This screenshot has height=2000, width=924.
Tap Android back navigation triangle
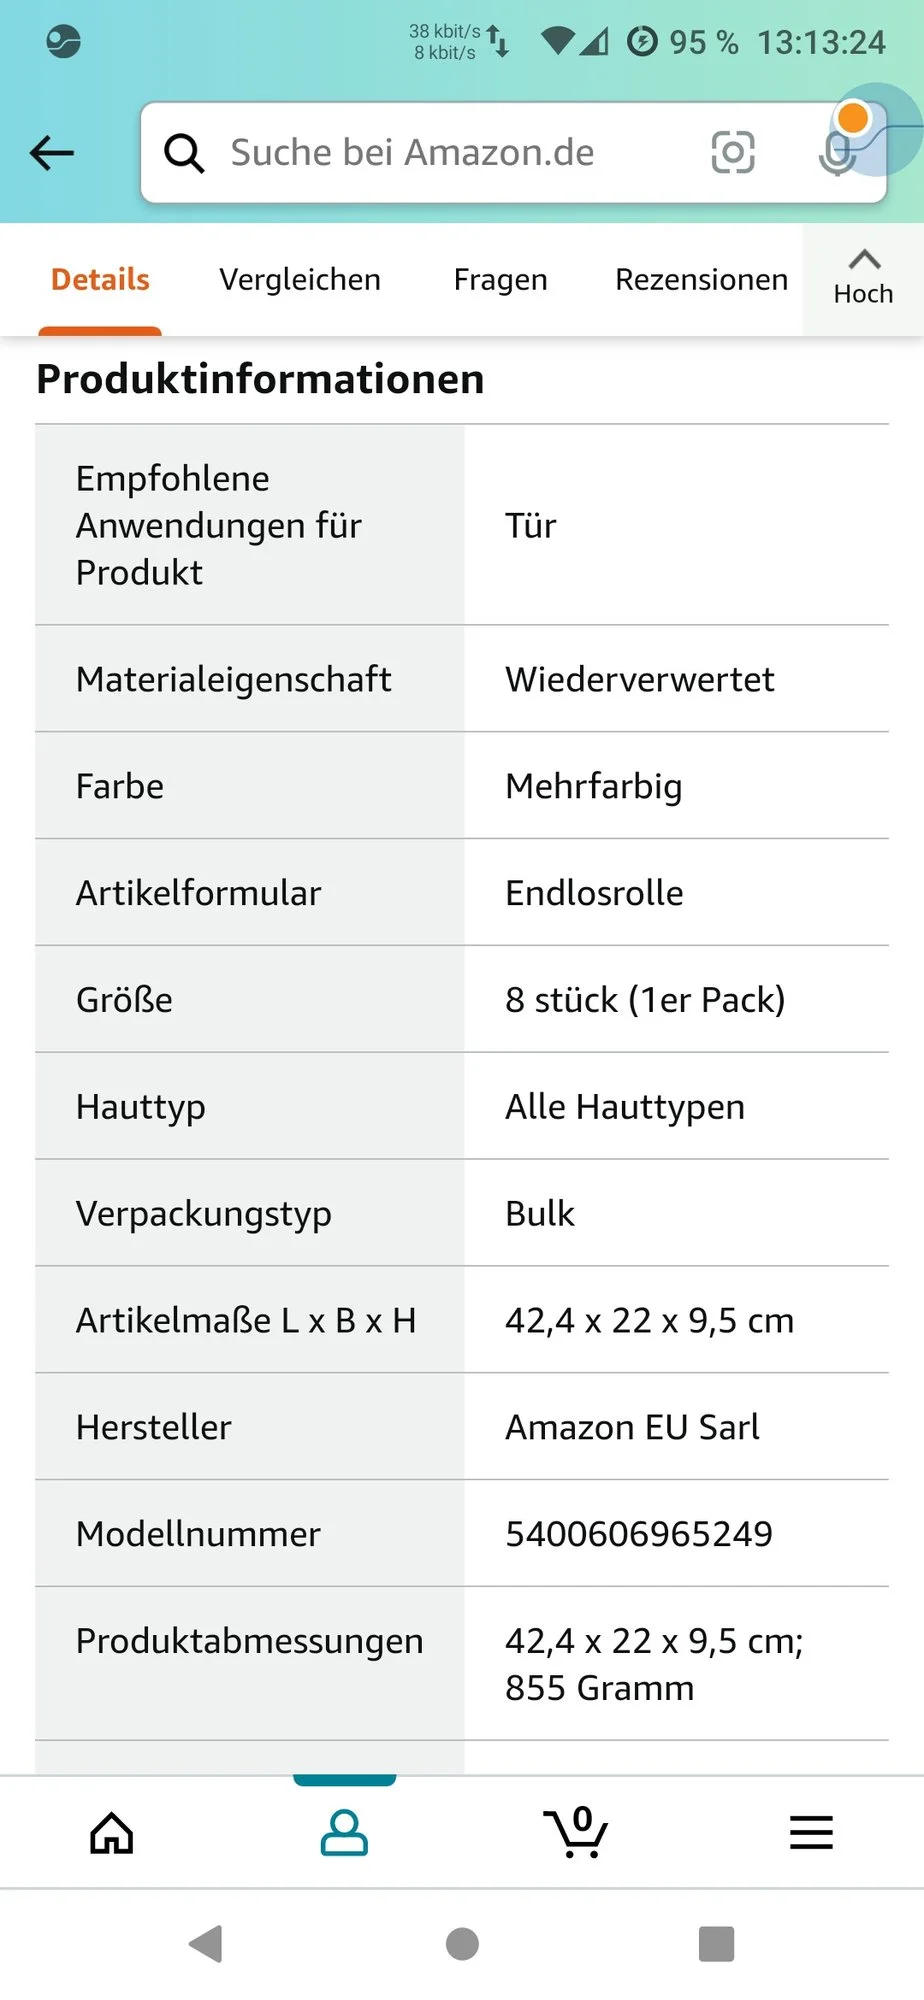206,1944
